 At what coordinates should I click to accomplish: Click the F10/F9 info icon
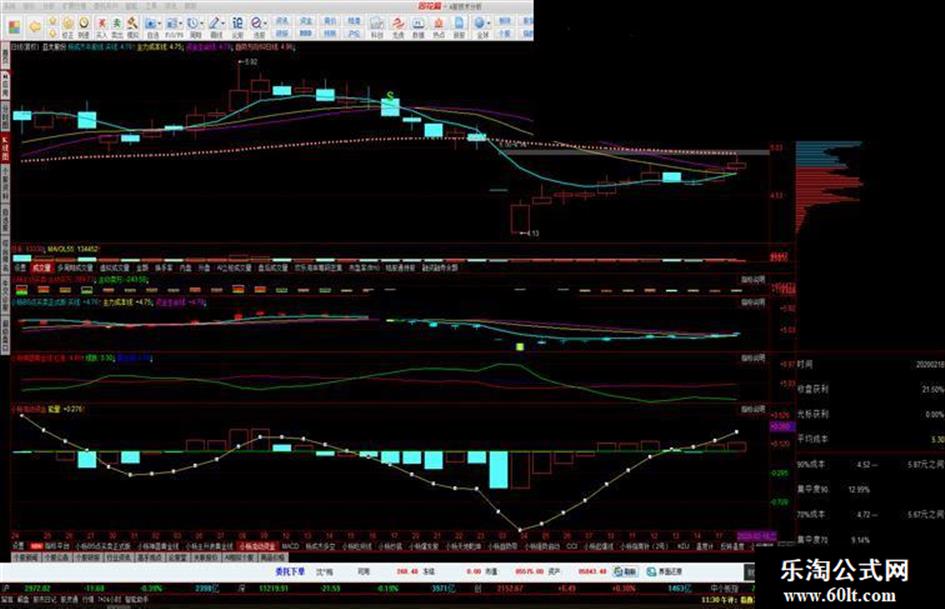pos(172,27)
